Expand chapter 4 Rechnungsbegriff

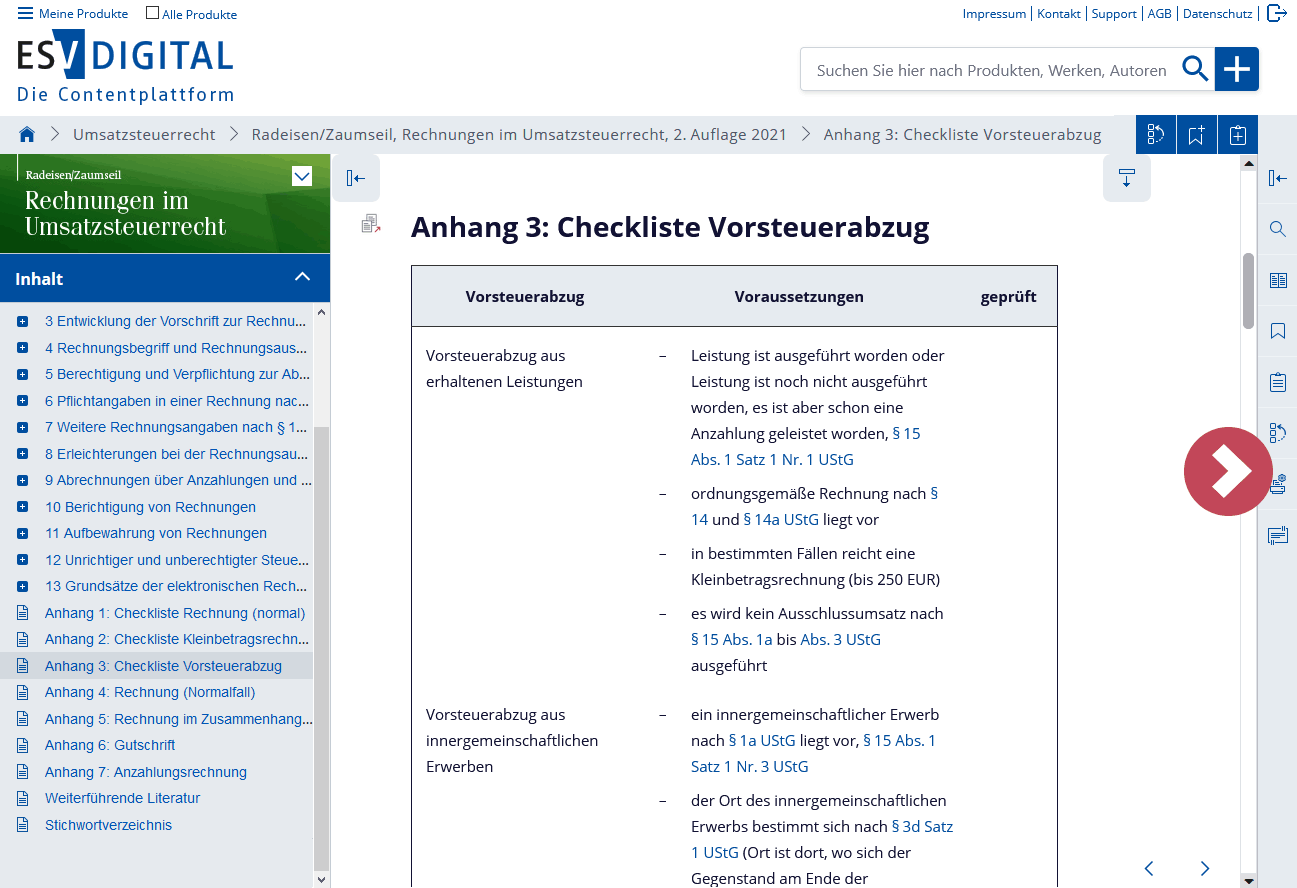pos(23,348)
